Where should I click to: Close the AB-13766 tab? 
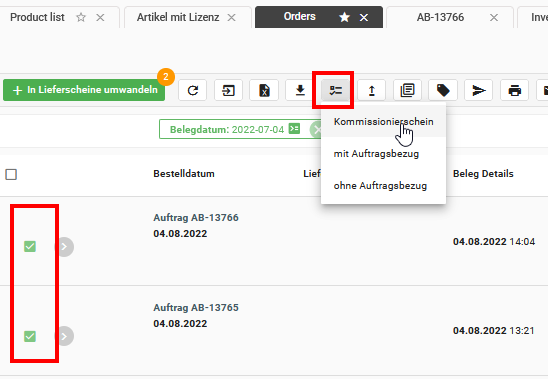click(494, 17)
